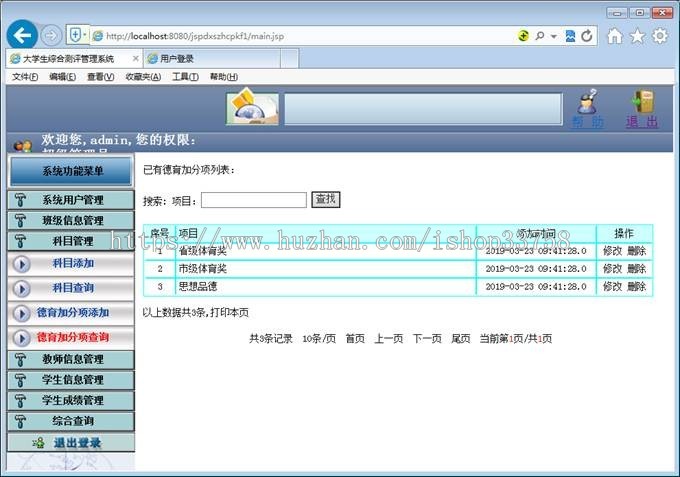Click the help person icon in header
Viewport: 680px width, 477px height.
(588, 101)
